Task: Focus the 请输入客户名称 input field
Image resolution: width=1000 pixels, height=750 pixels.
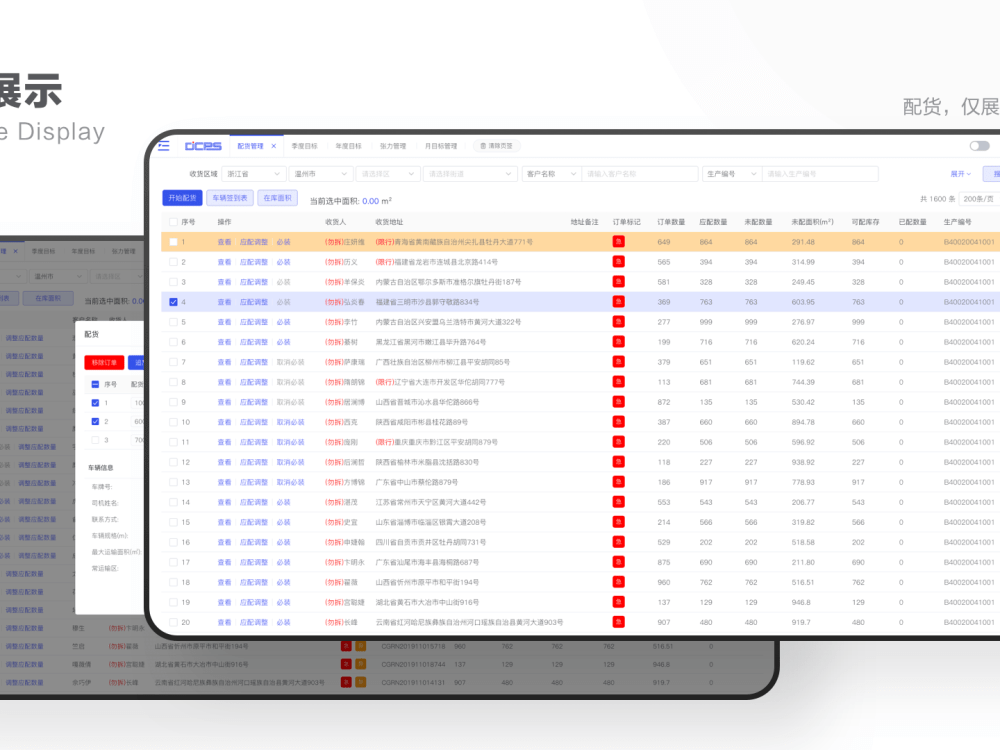Action: coord(640,173)
